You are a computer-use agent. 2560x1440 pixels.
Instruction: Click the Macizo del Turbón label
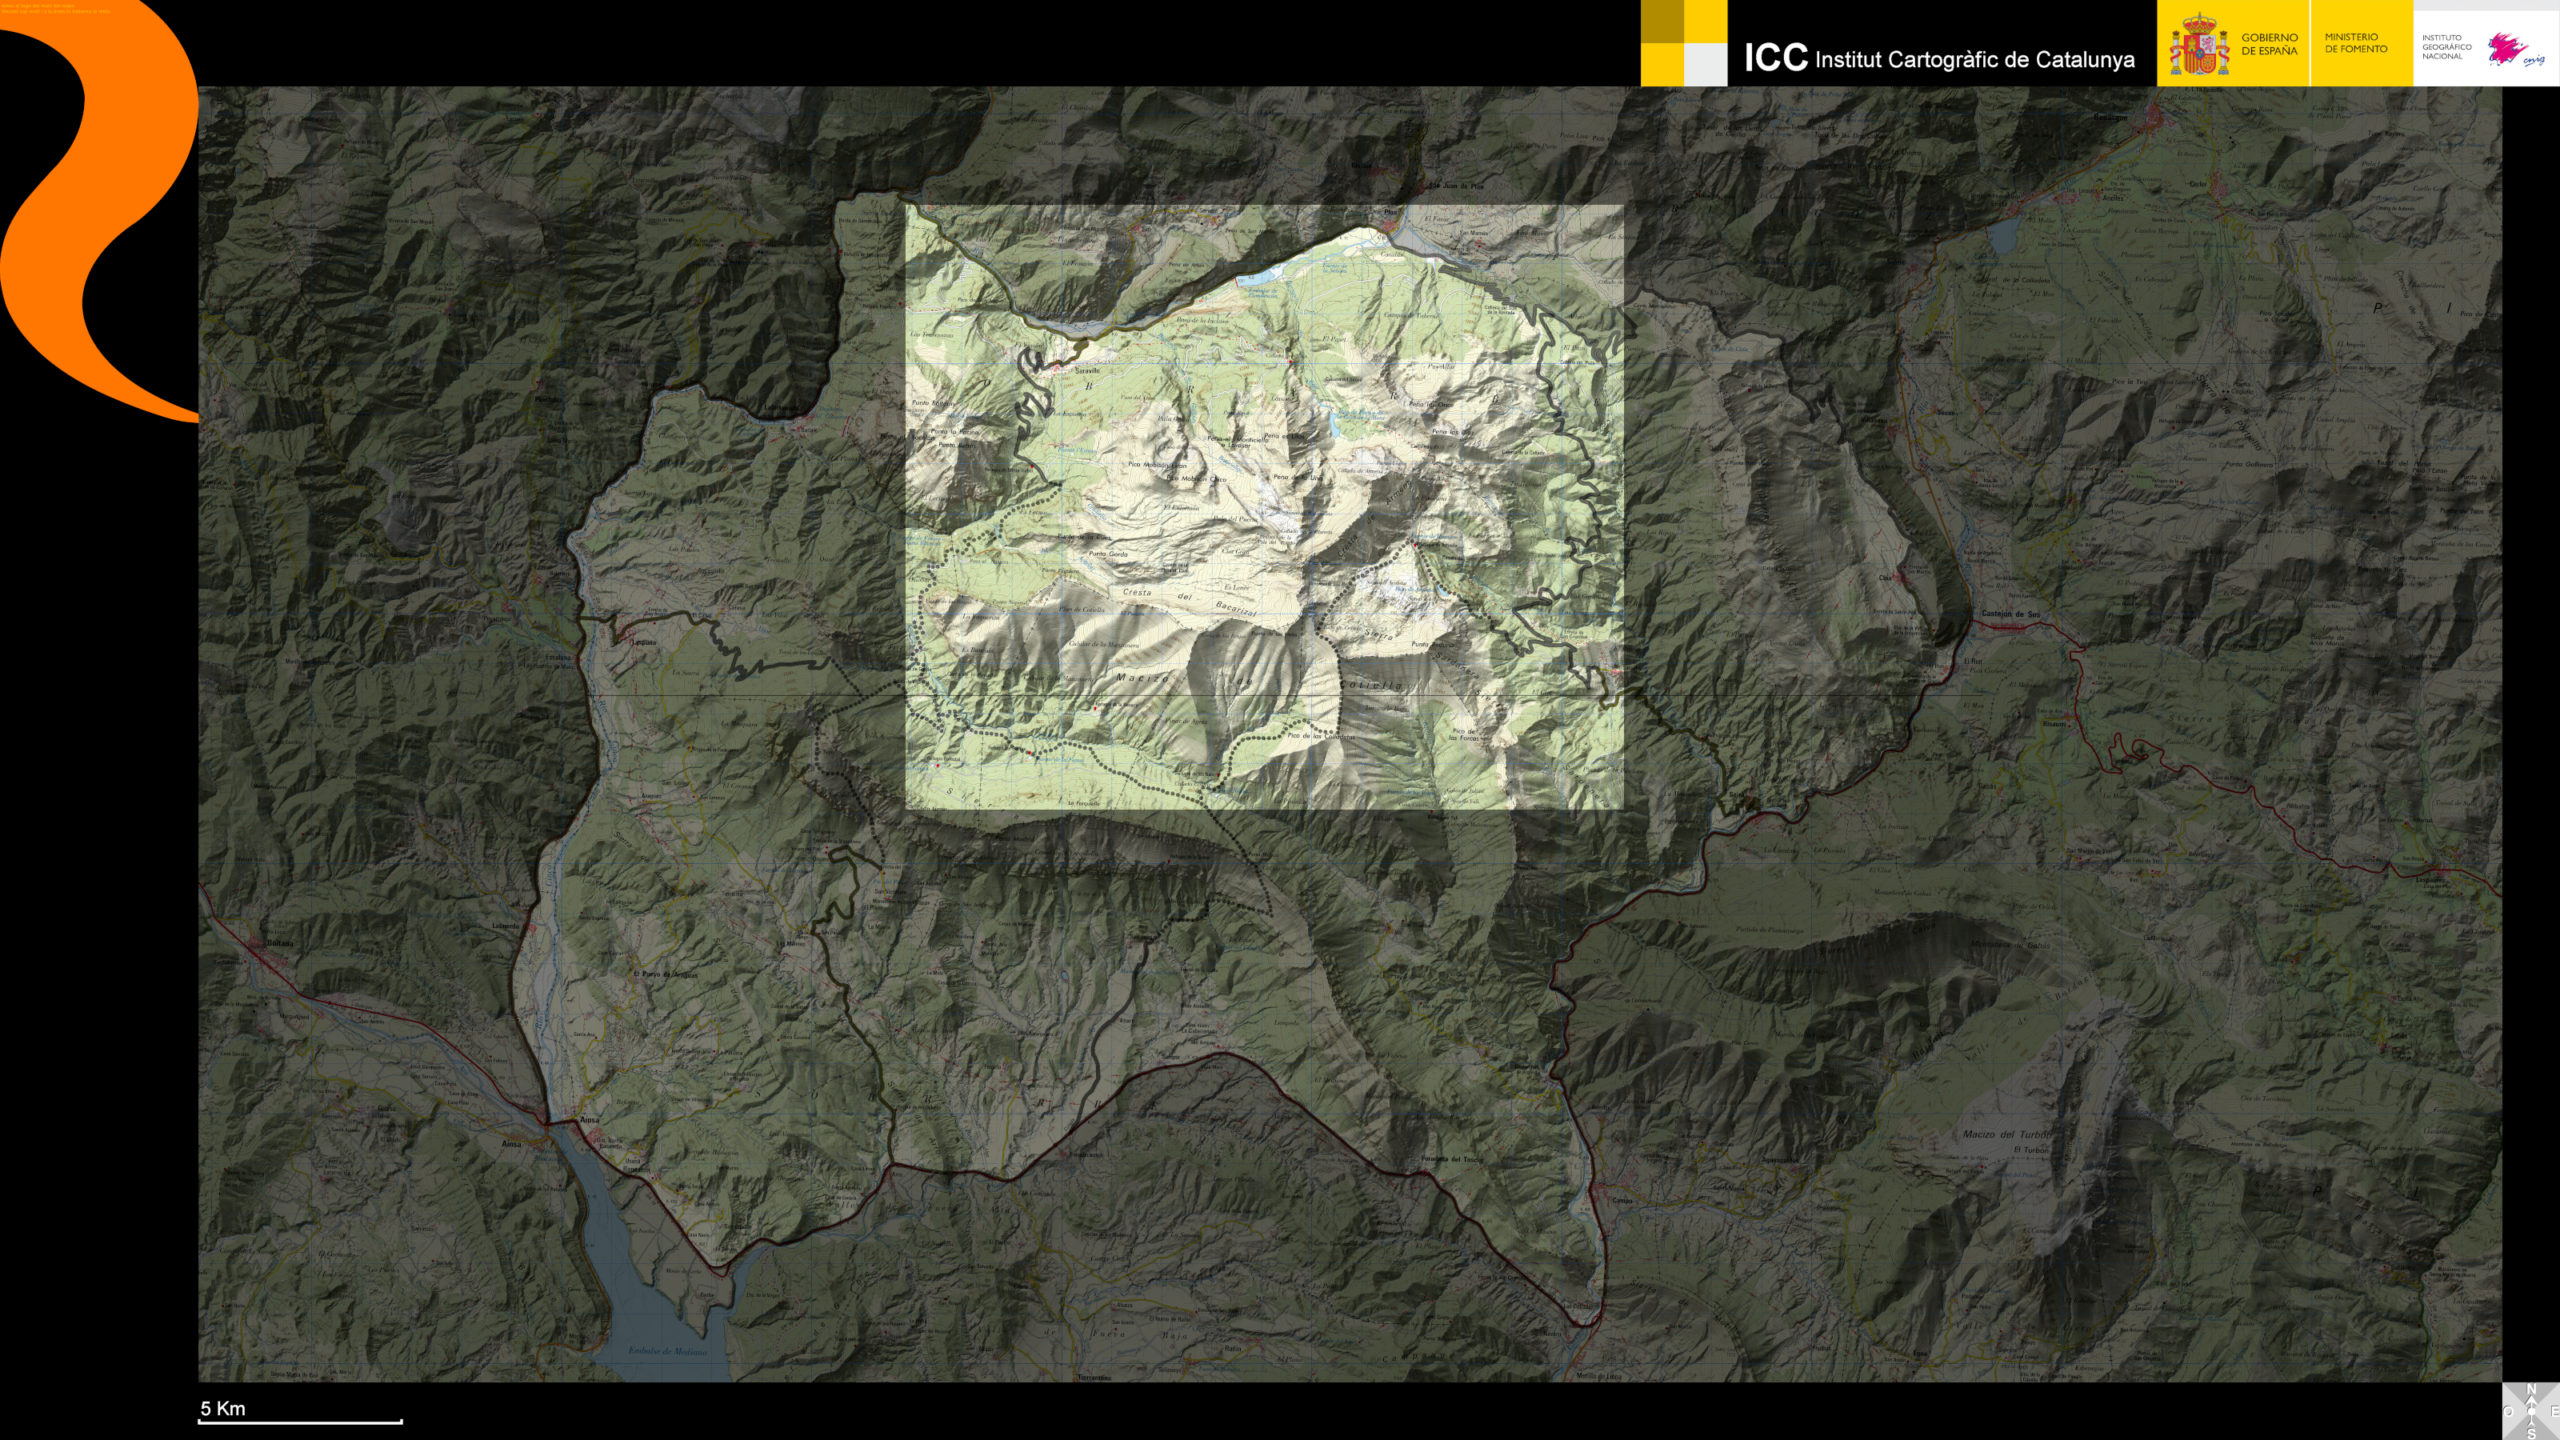(2005, 1134)
